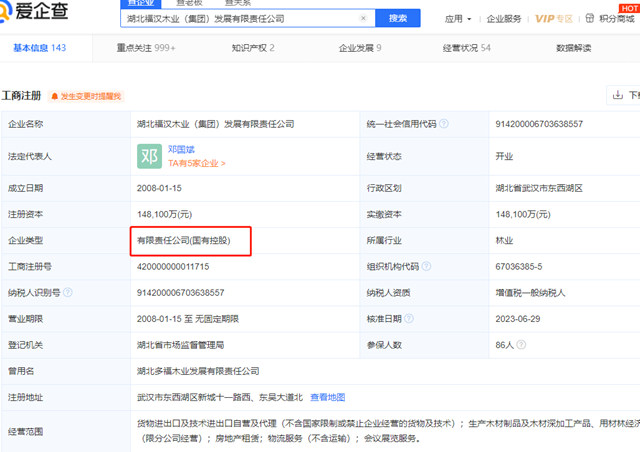Click the green 邓 avatar
The height and width of the screenshot is (452, 640).
[149, 156]
